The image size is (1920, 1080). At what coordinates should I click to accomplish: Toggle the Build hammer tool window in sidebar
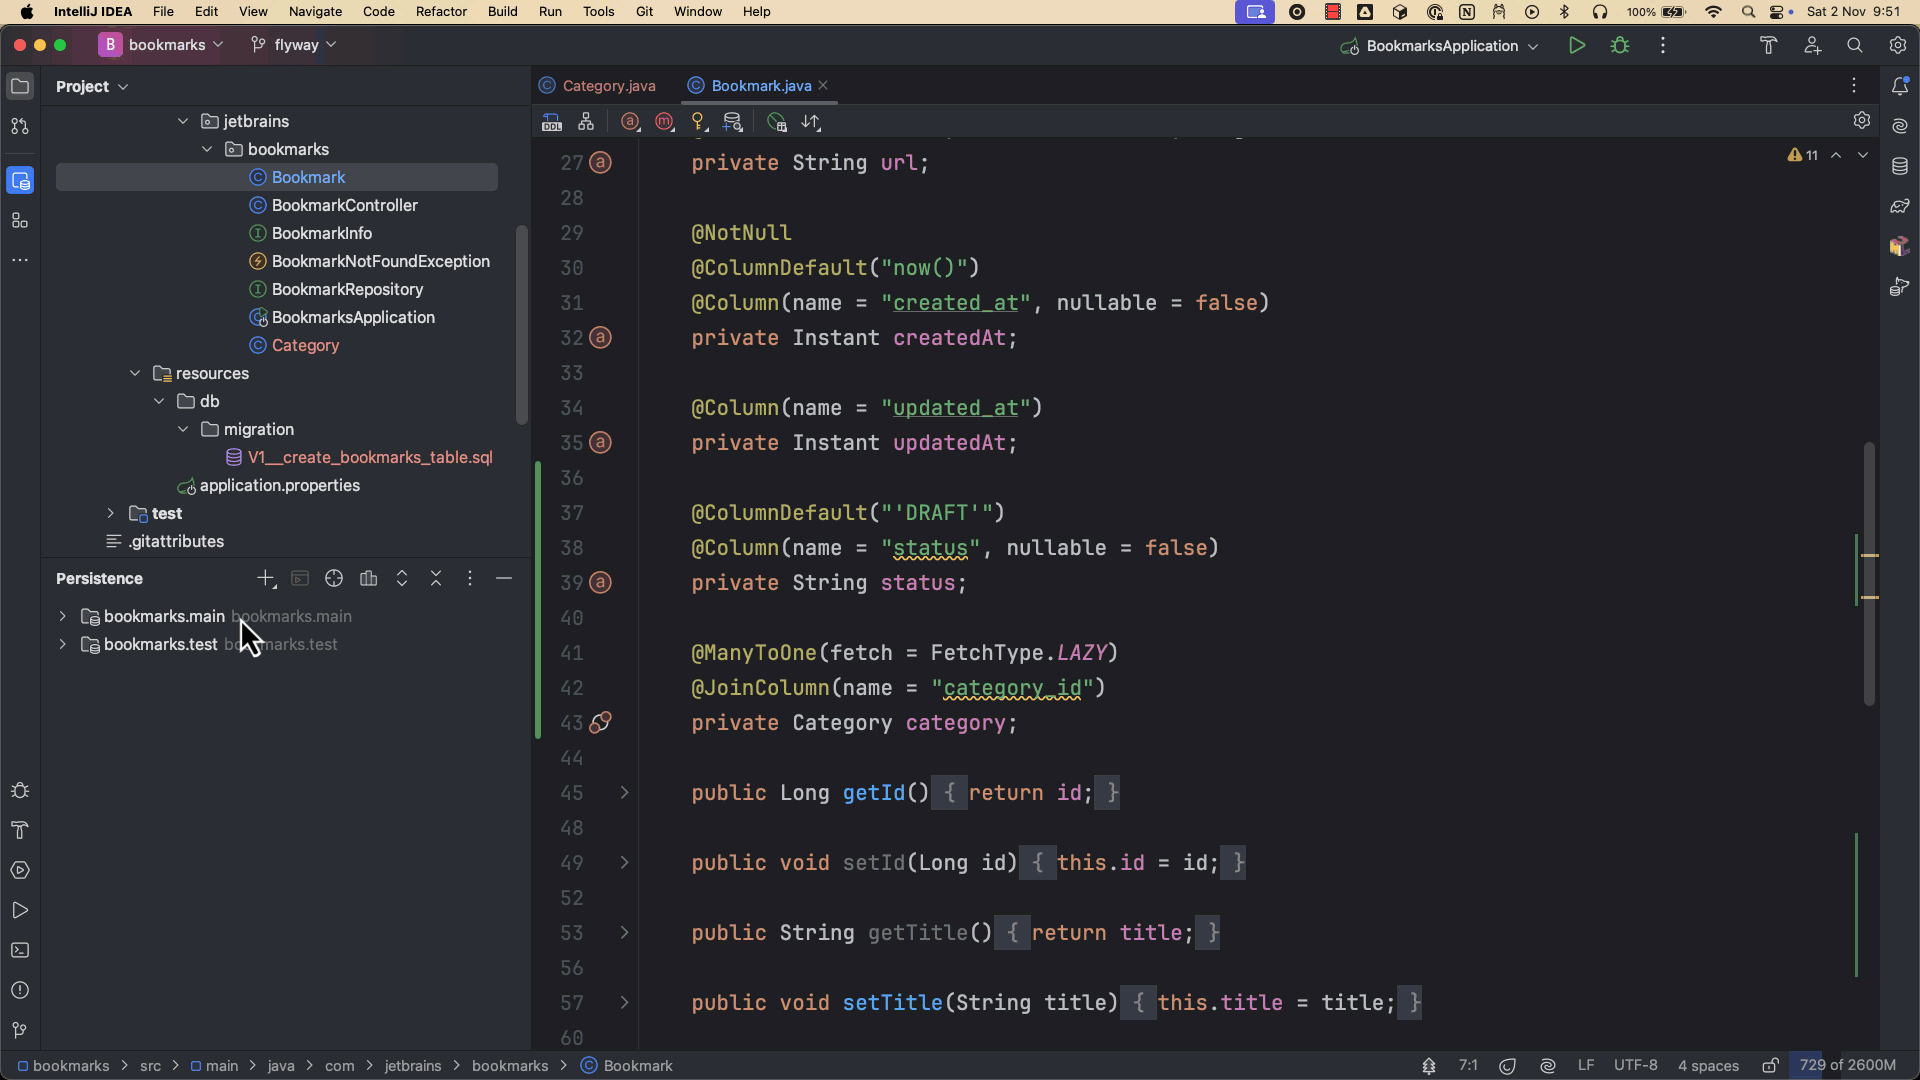pyautogui.click(x=20, y=830)
